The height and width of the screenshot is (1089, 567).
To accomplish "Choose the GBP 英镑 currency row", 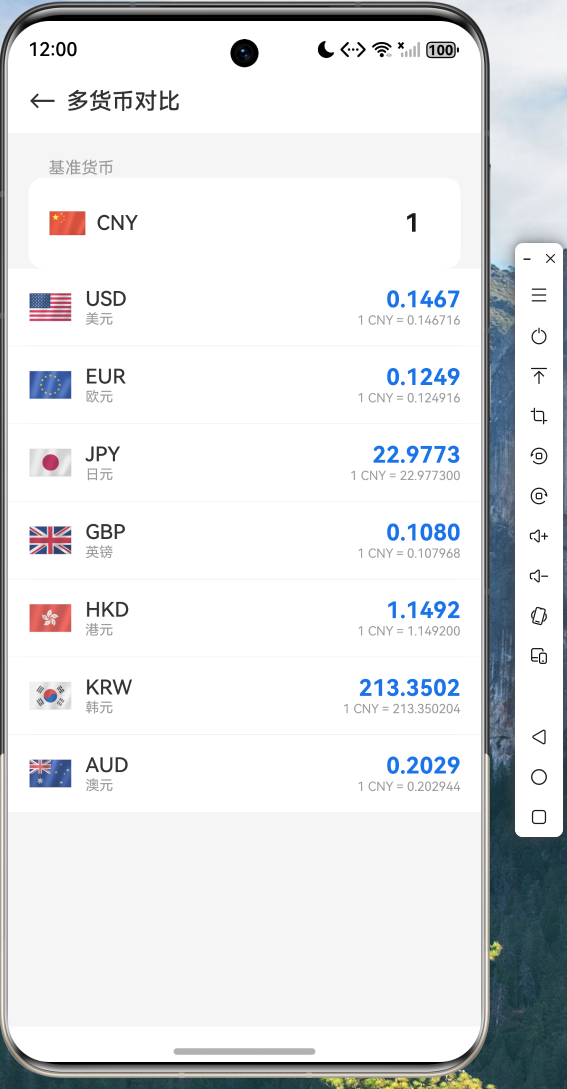I will (245, 541).
